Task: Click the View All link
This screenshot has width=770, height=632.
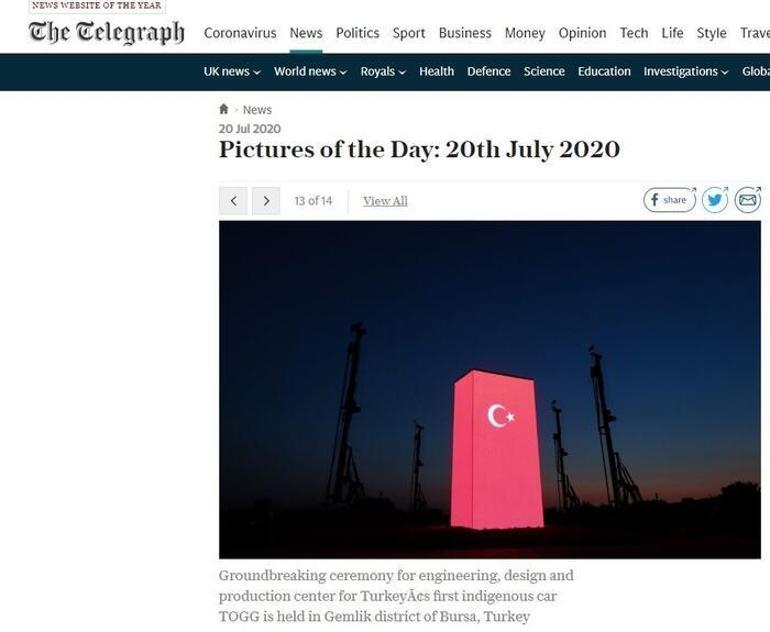Action: tap(385, 201)
